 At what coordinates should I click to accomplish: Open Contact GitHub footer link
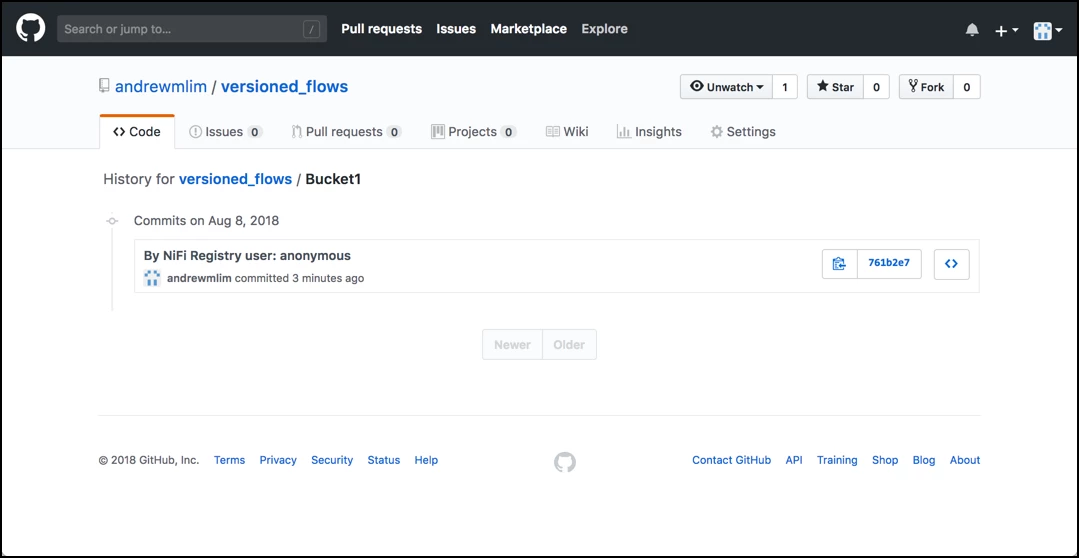pyautogui.click(x=731, y=460)
